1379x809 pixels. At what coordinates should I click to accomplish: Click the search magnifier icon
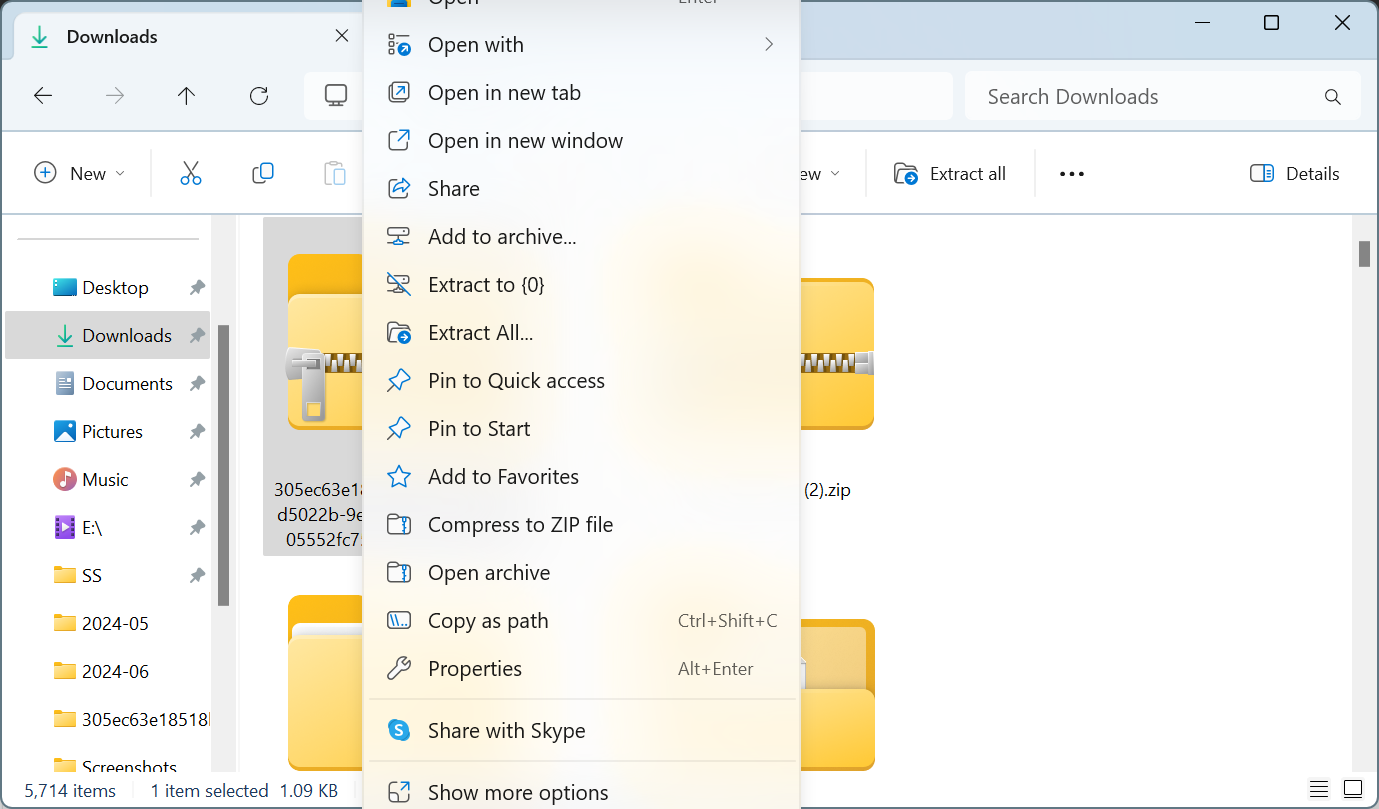1332,96
